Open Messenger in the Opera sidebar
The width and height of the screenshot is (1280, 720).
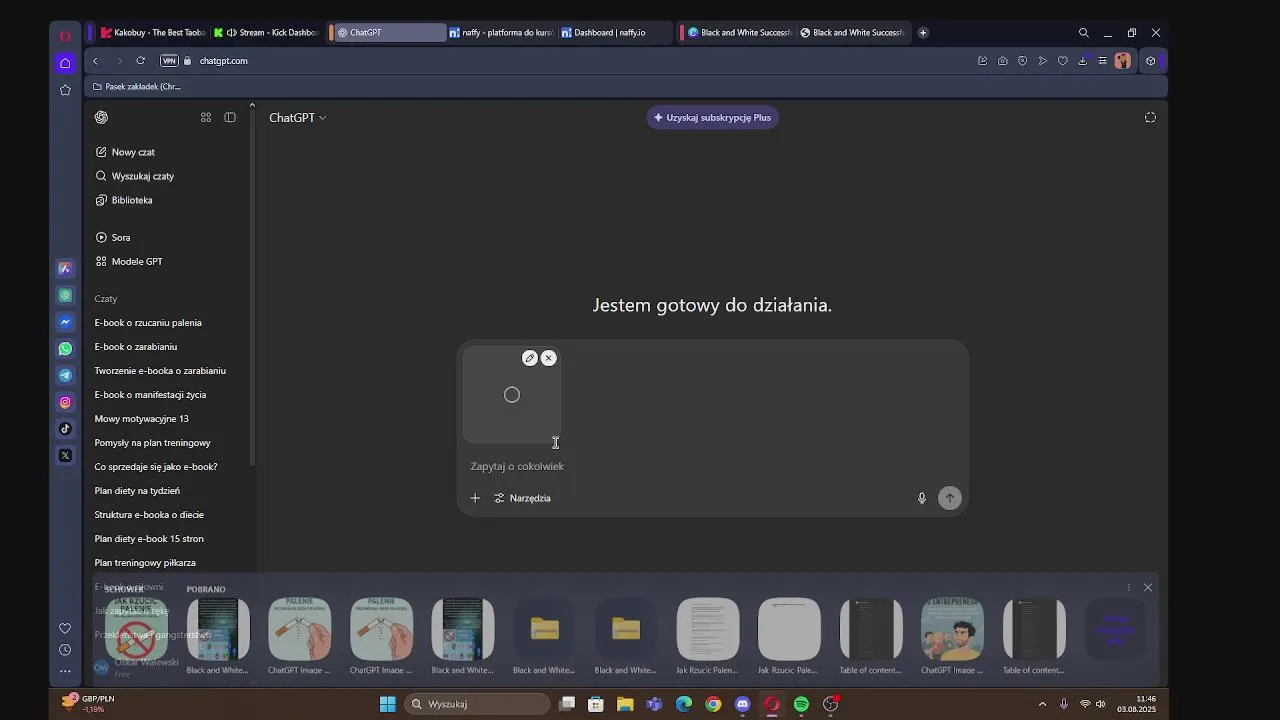pos(65,322)
